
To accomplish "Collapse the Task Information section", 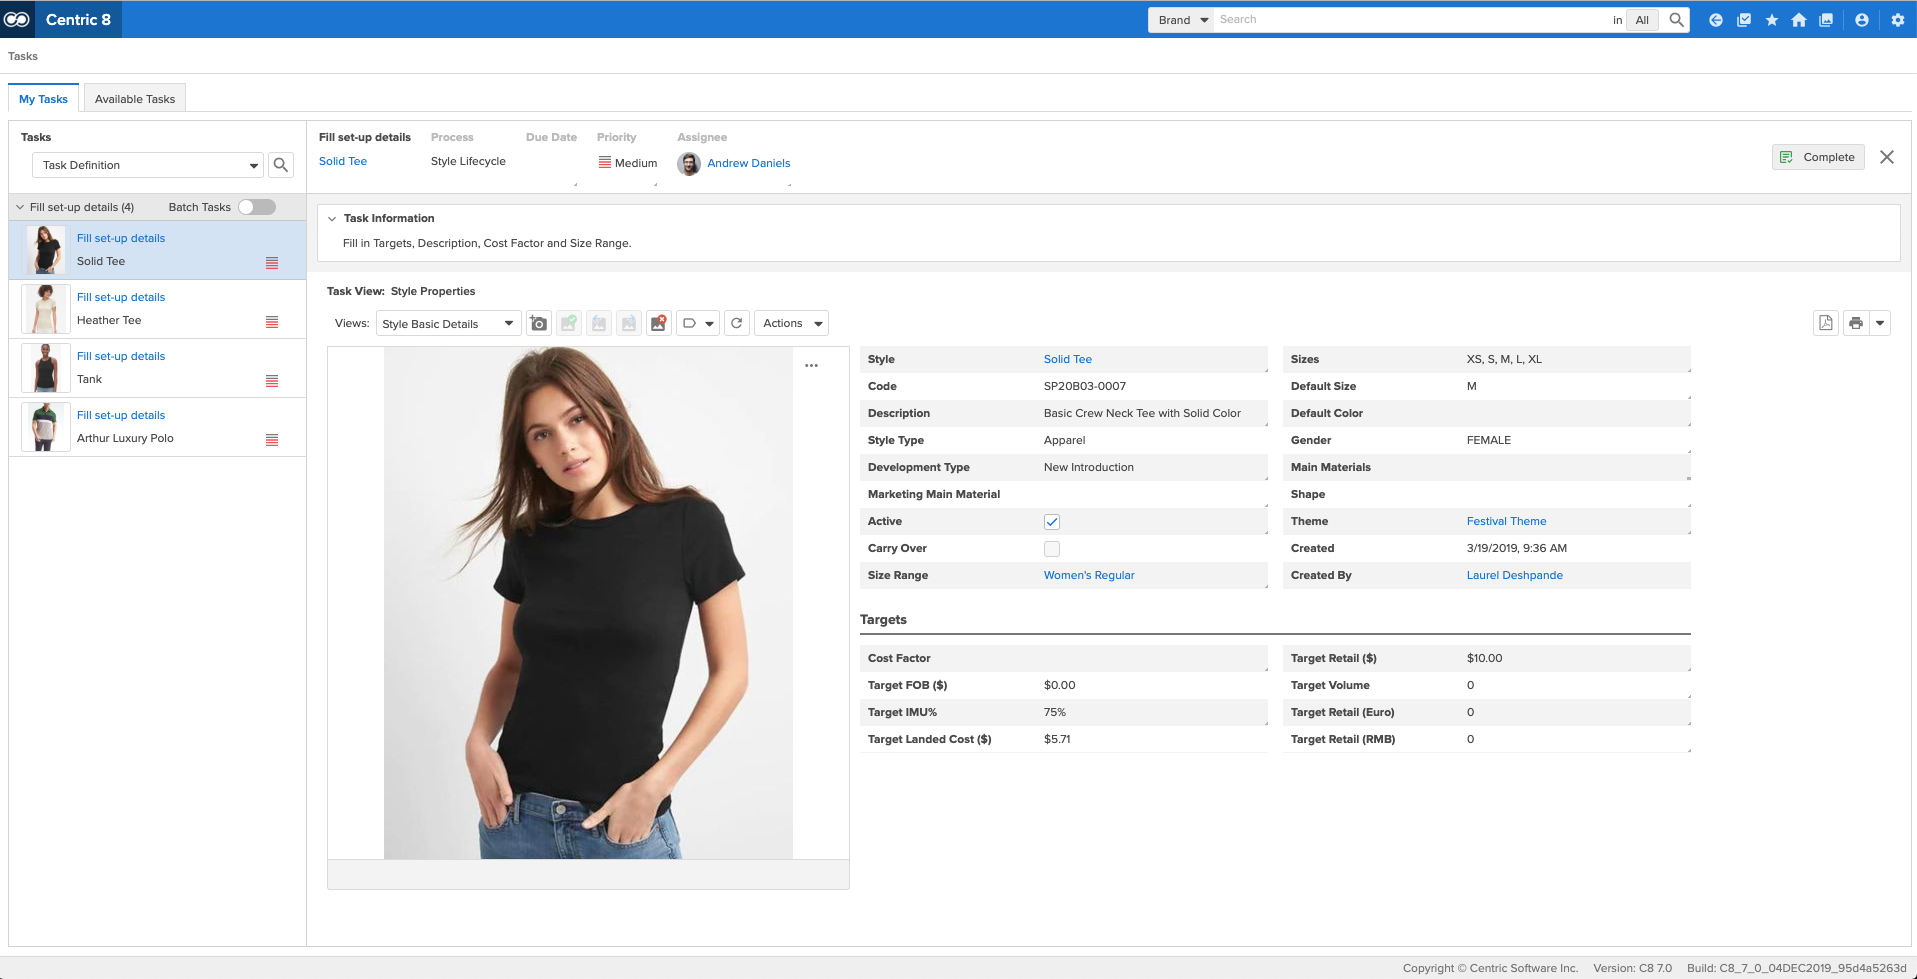I will 332,218.
